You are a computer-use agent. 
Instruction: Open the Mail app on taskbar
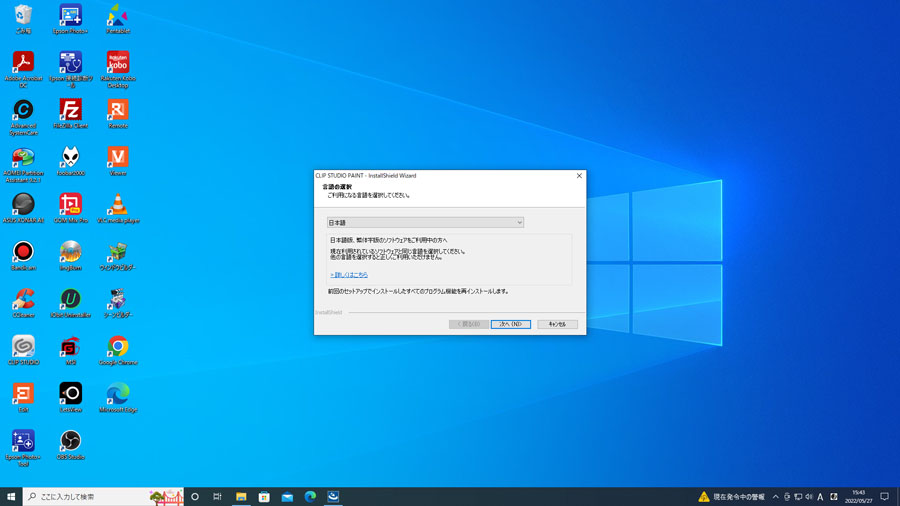click(287, 497)
